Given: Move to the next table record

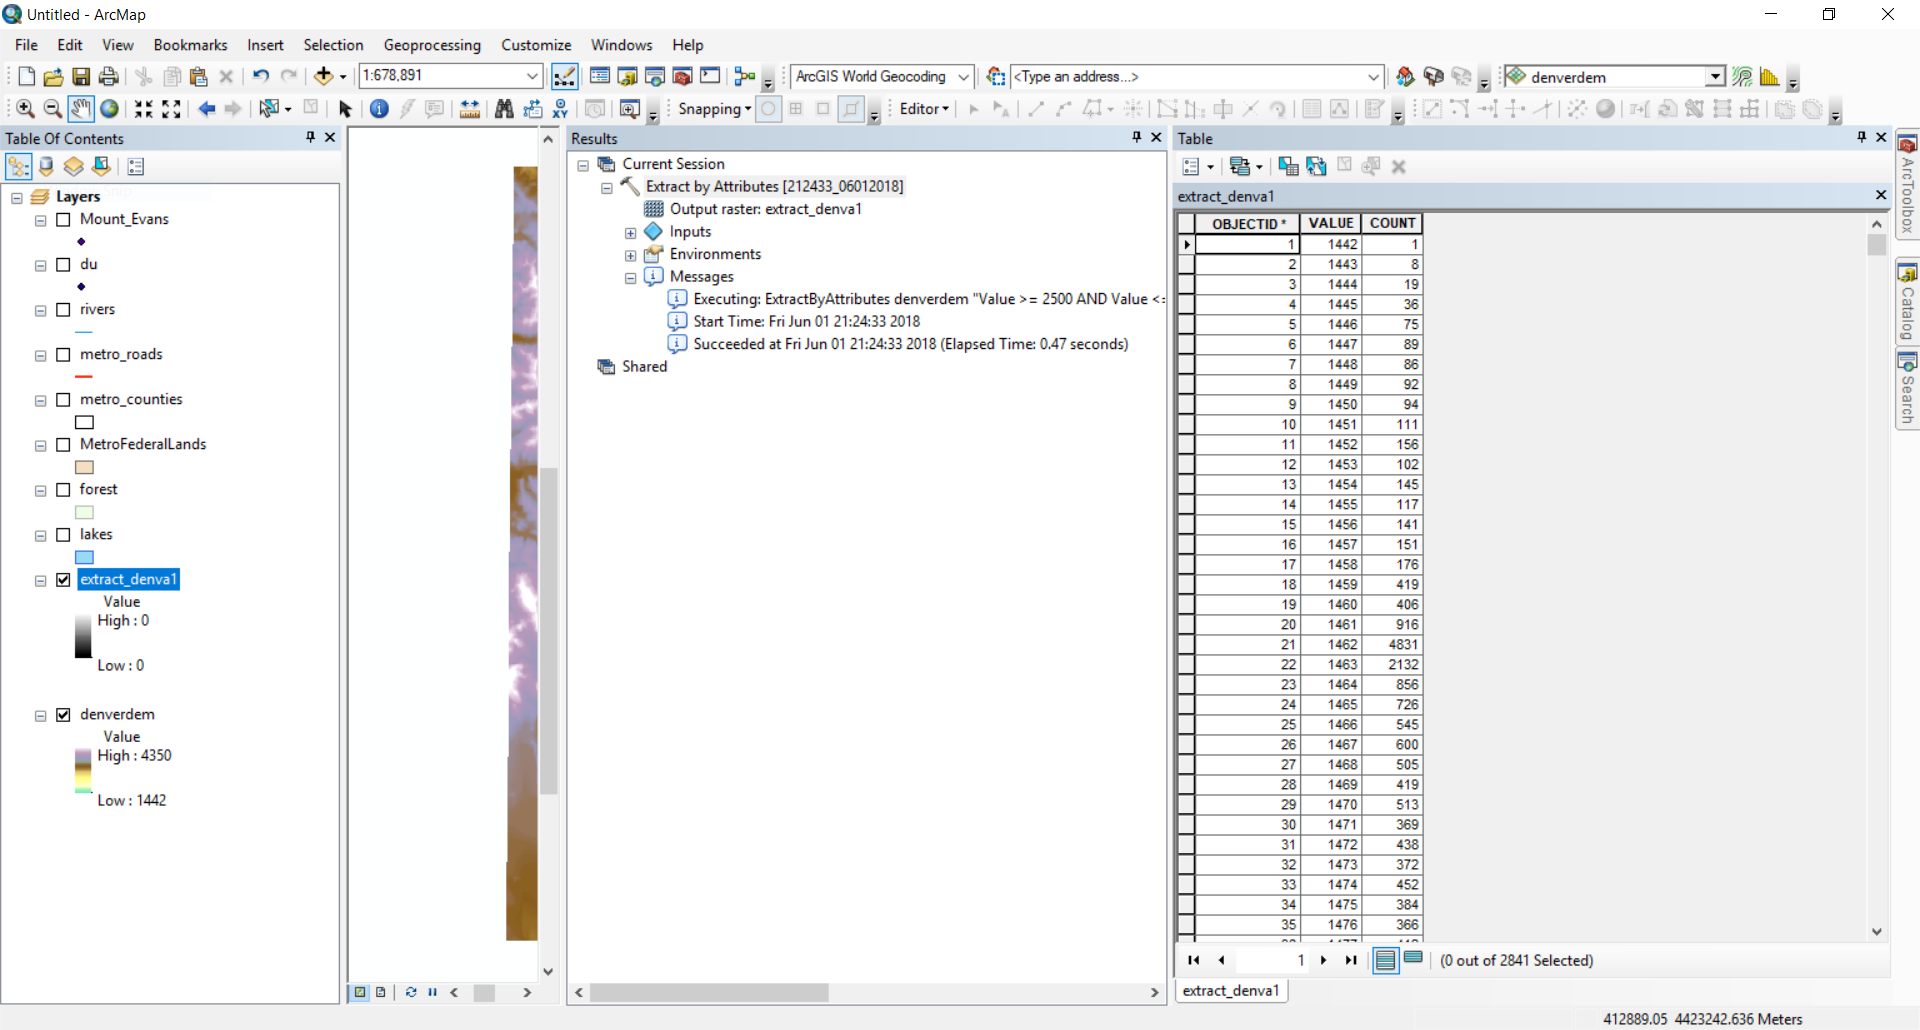Looking at the screenshot, I should tap(1323, 960).
